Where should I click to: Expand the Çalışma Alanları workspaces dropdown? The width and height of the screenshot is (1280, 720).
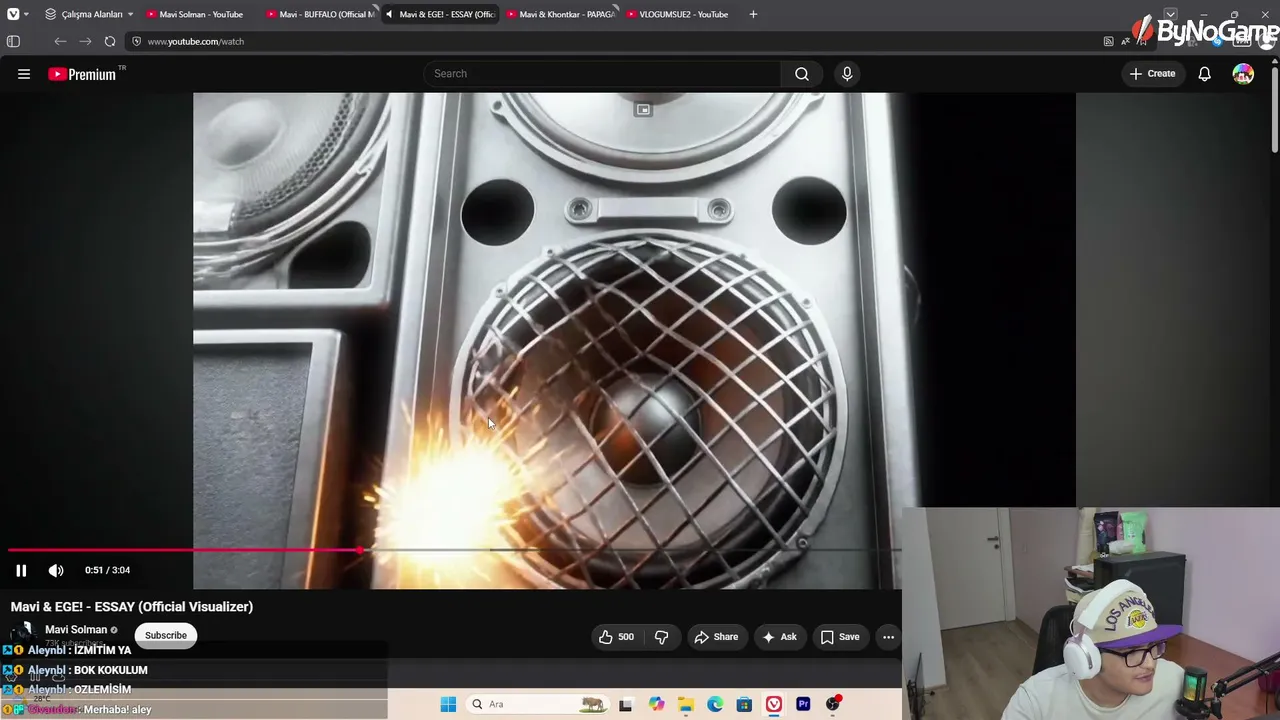tap(89, 14)
